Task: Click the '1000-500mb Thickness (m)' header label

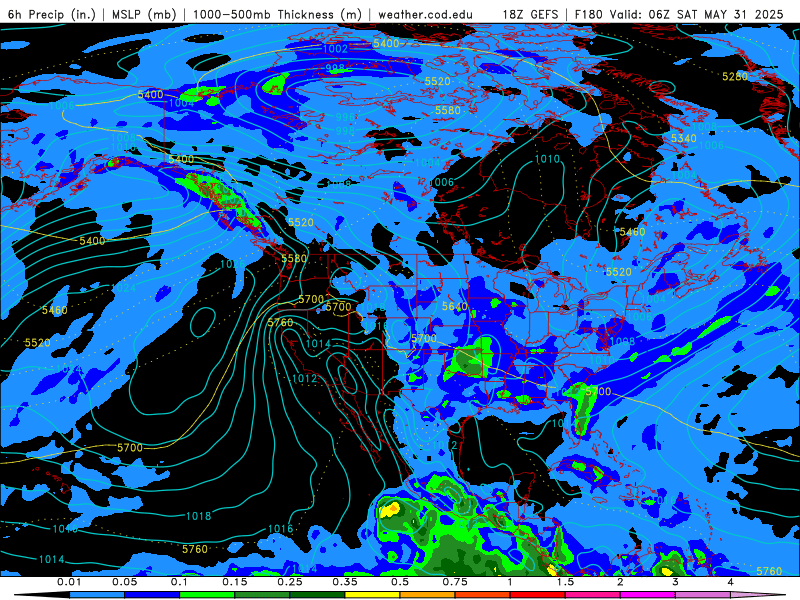Action: coord(277,14)
